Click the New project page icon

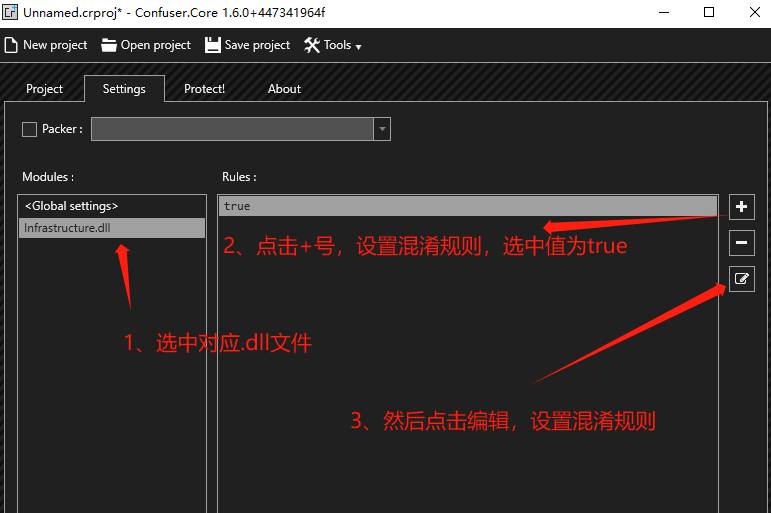tap(11, 45)
